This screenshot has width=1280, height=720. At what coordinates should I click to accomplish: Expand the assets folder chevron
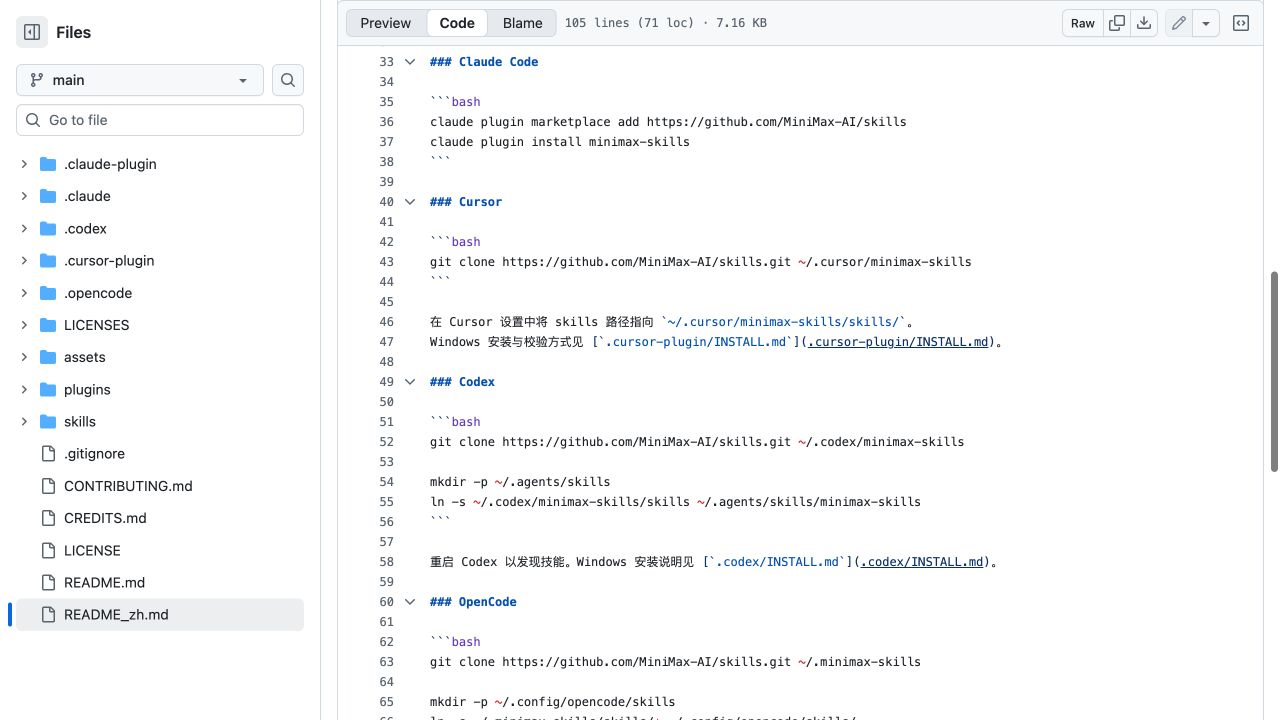(x=24, y=357)
